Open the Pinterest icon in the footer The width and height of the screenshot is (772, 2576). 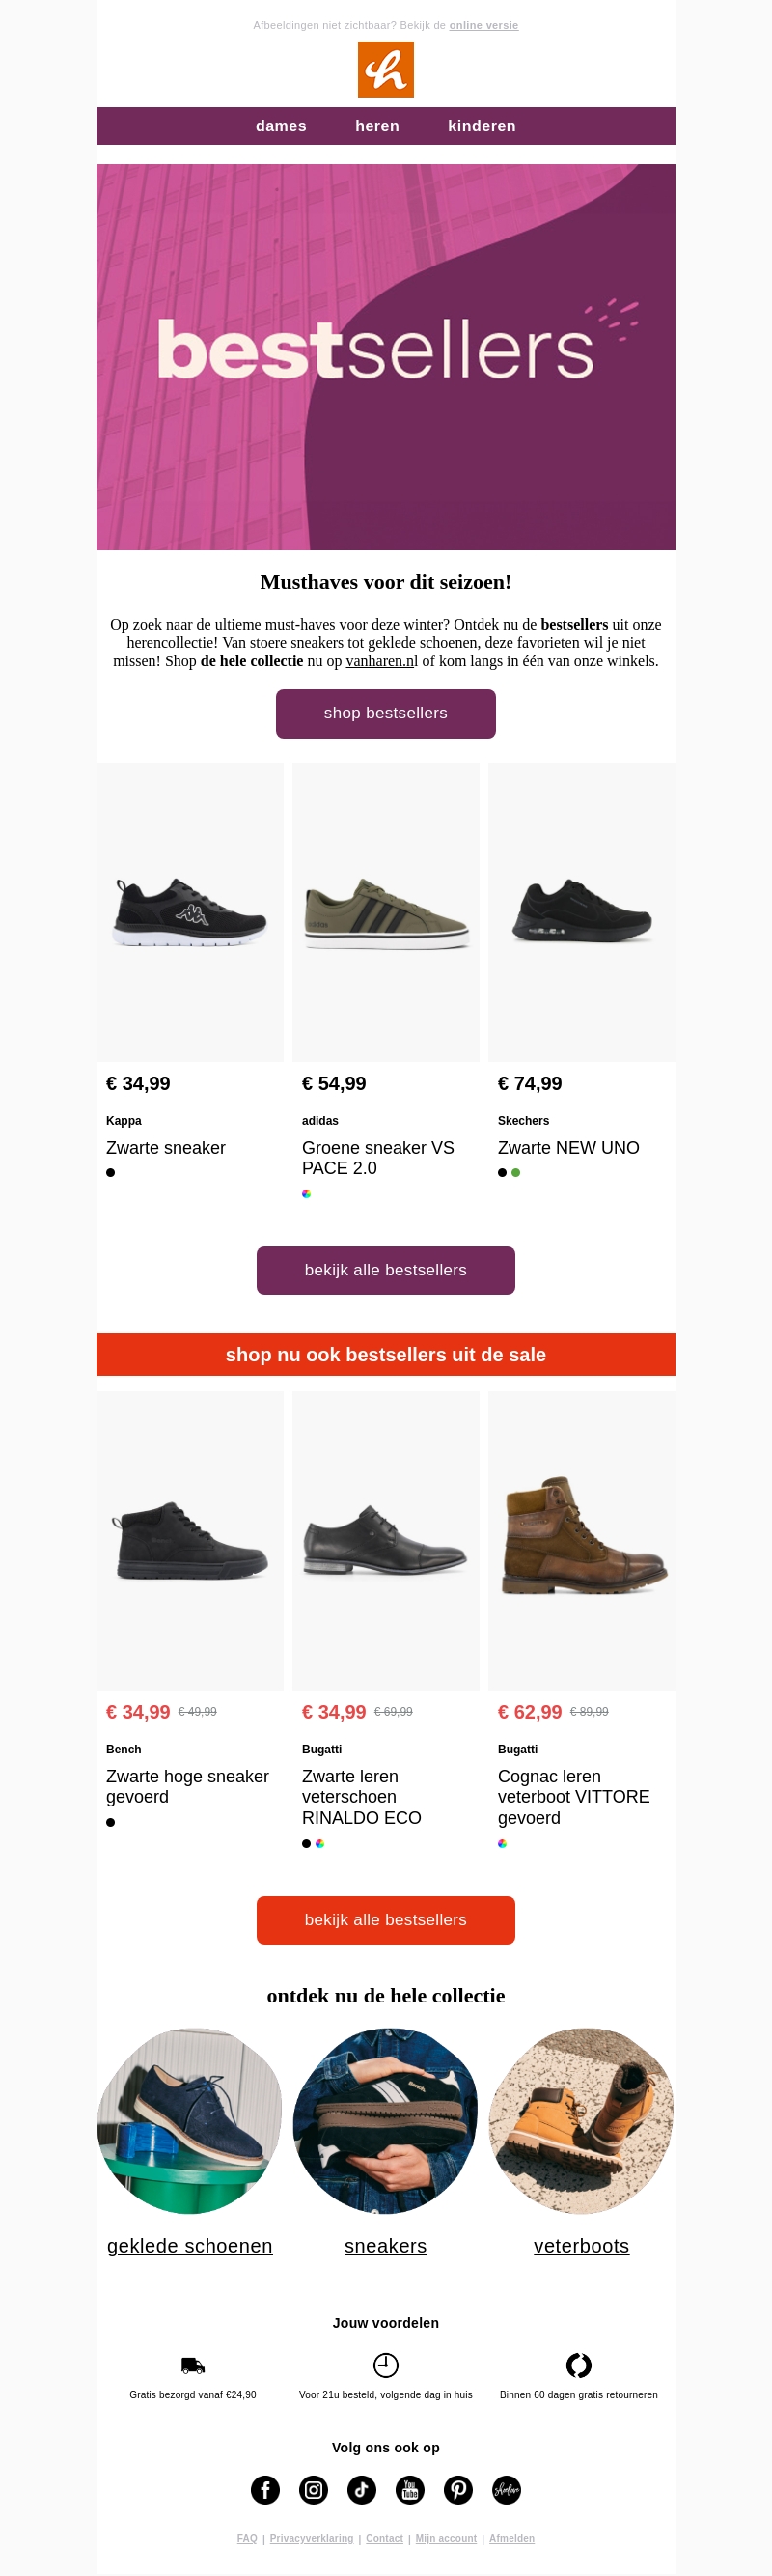[x=457, y=2490]
